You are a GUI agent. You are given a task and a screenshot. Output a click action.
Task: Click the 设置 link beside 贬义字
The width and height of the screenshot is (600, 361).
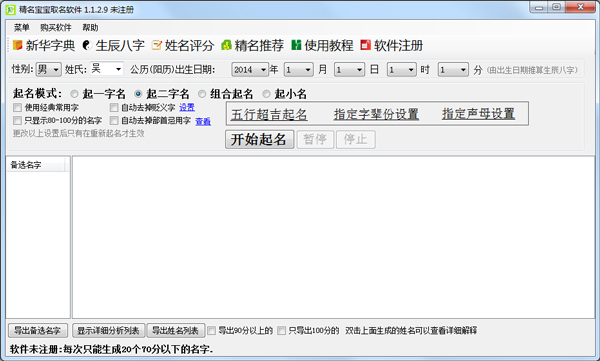(x=187, y=108)
